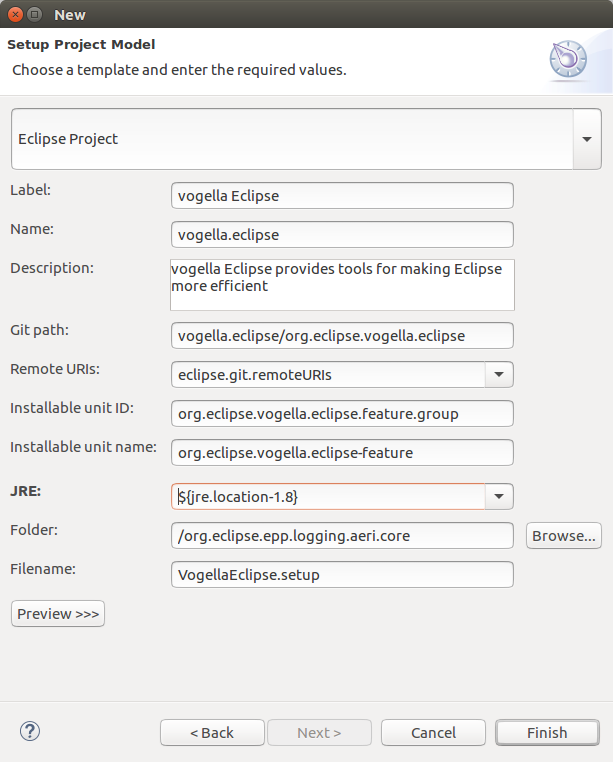Screen dimensions: 613x762
Task: Open the help question mark icon
Action: pos(30,731)
